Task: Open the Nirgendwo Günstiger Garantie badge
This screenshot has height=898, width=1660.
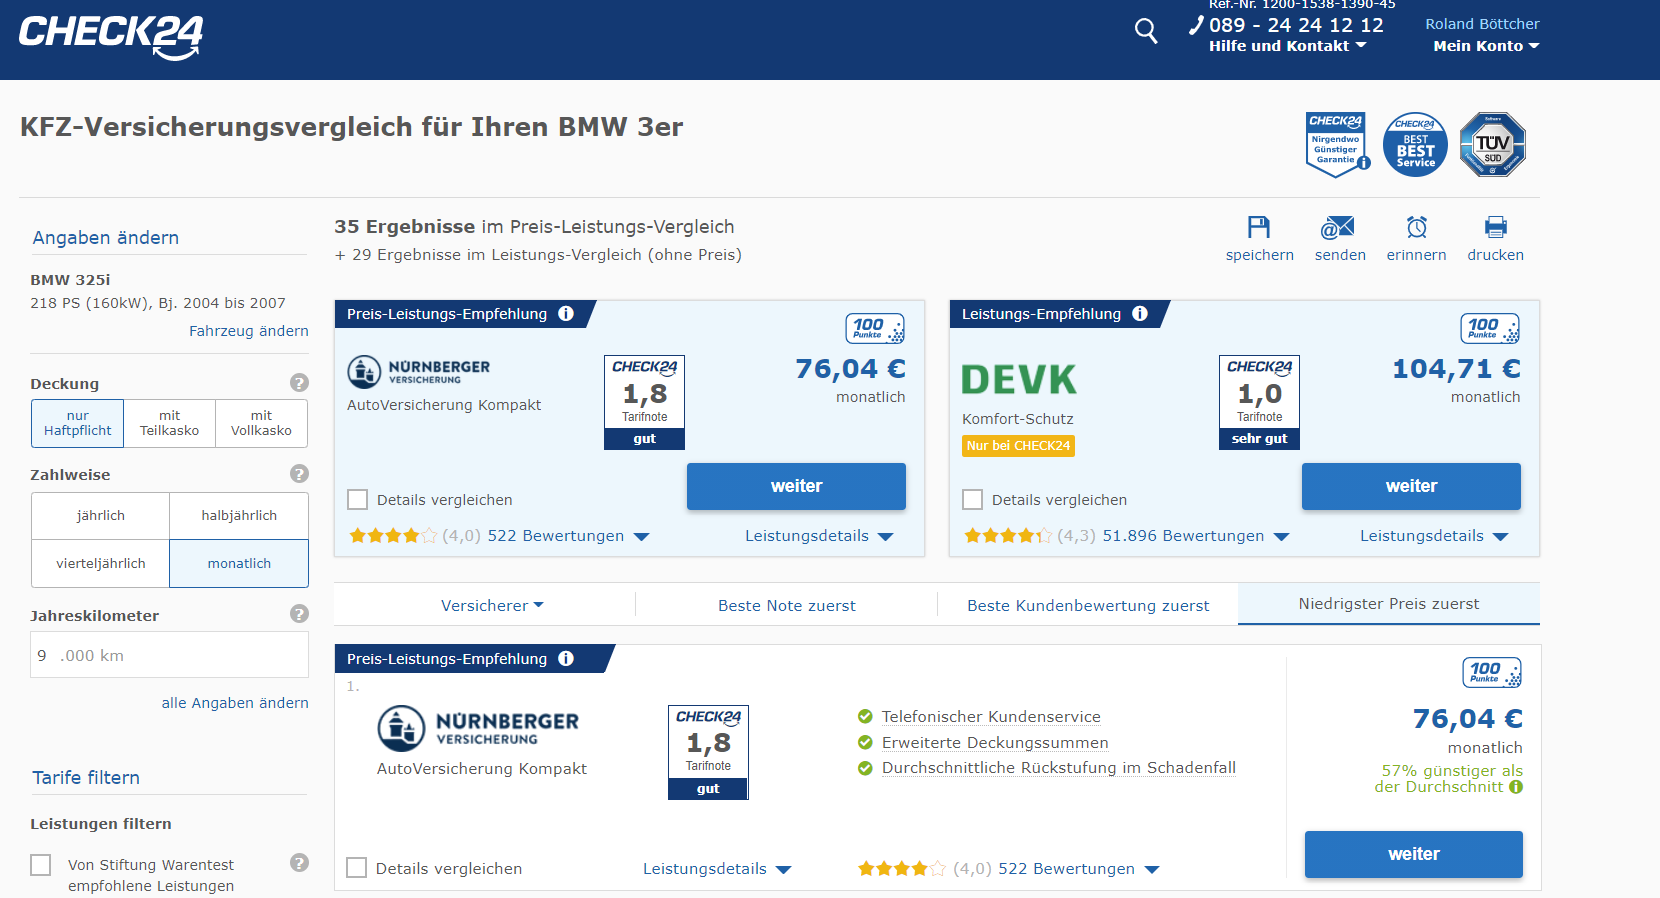Action: click(1336, 145)
